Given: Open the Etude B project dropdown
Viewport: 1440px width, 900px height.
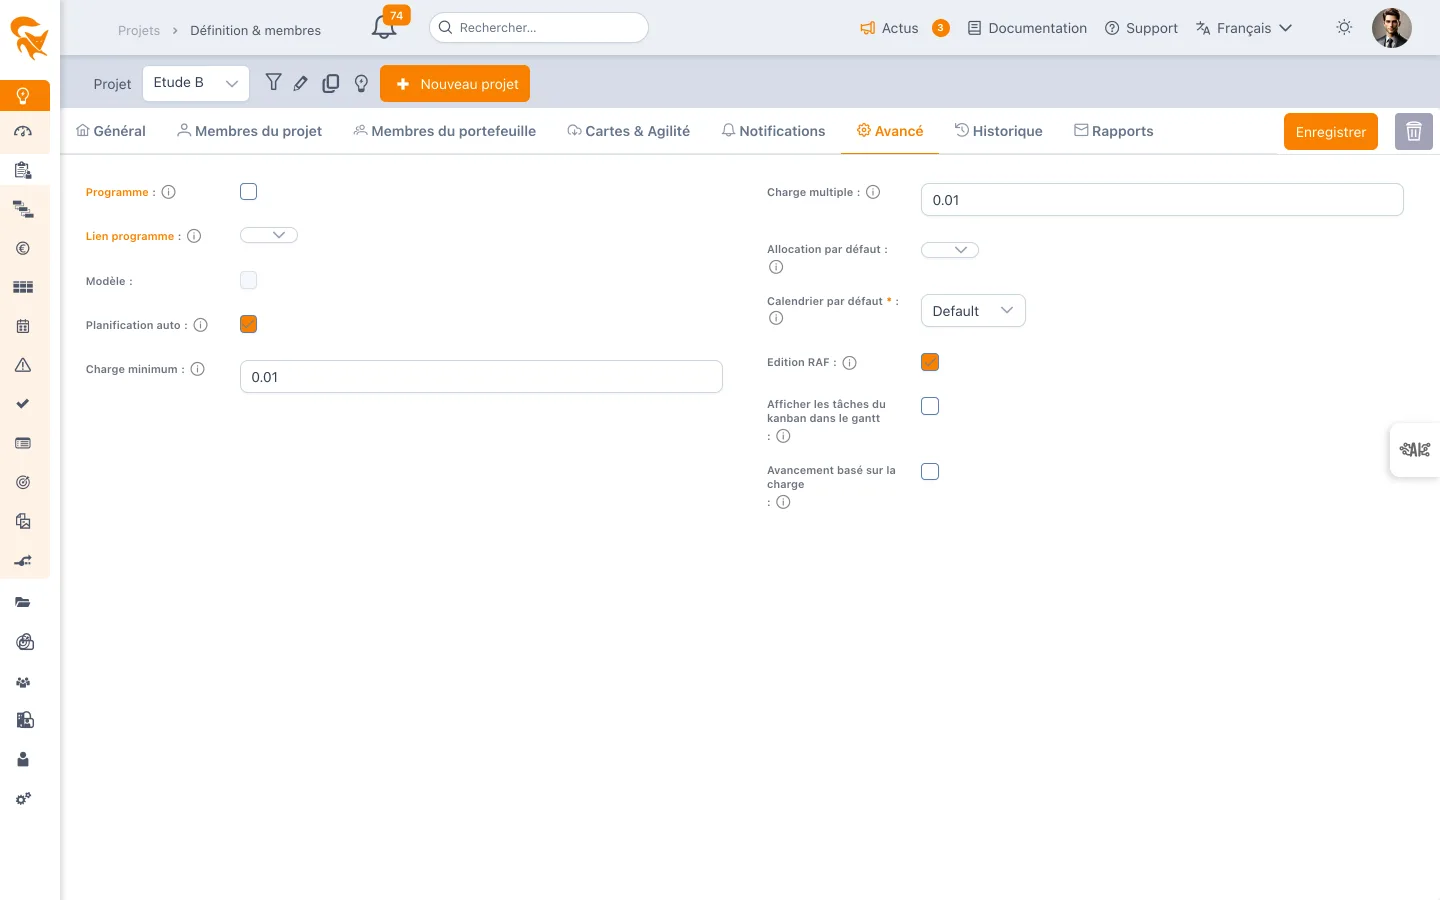Looking at the screenshot, I should (x=196, y=83).
